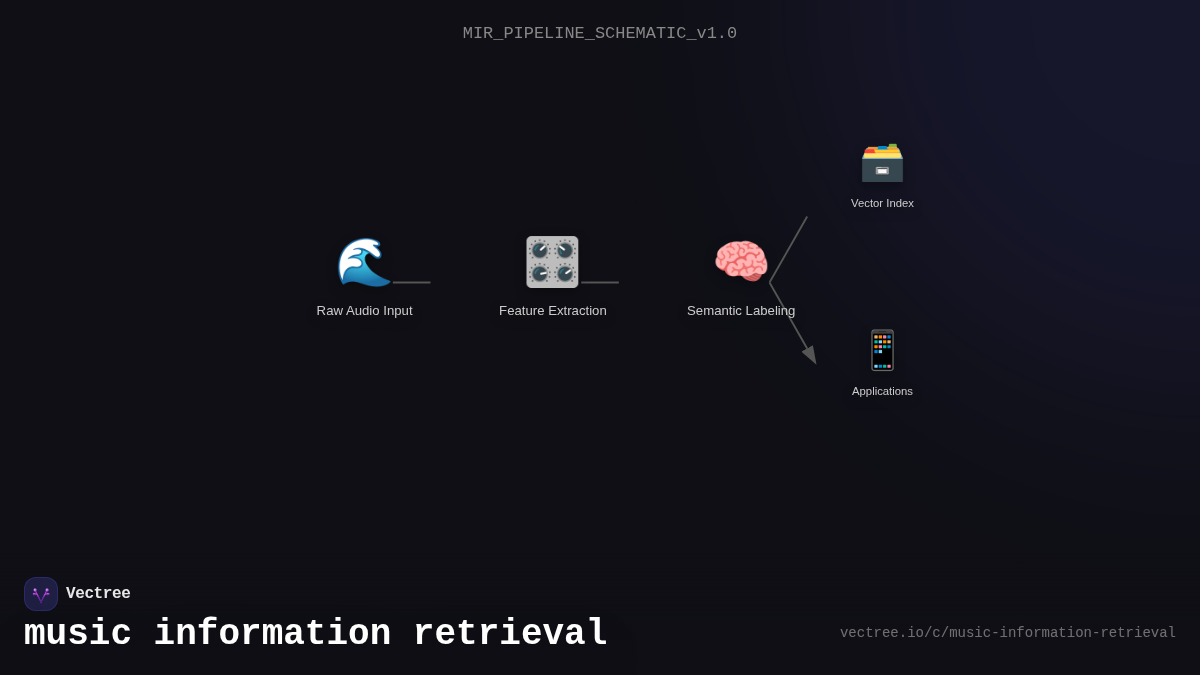Image resolution: width=1200 pixels, height=675 pixels.
Task: Click the music information retrieval heading
Action: (x=315, y=633)
